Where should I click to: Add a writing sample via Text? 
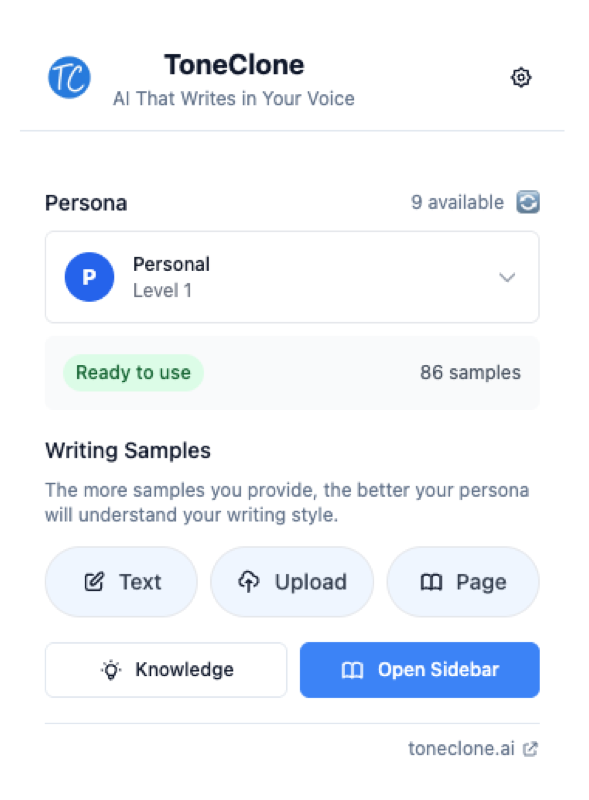click(x=121, y=581)
